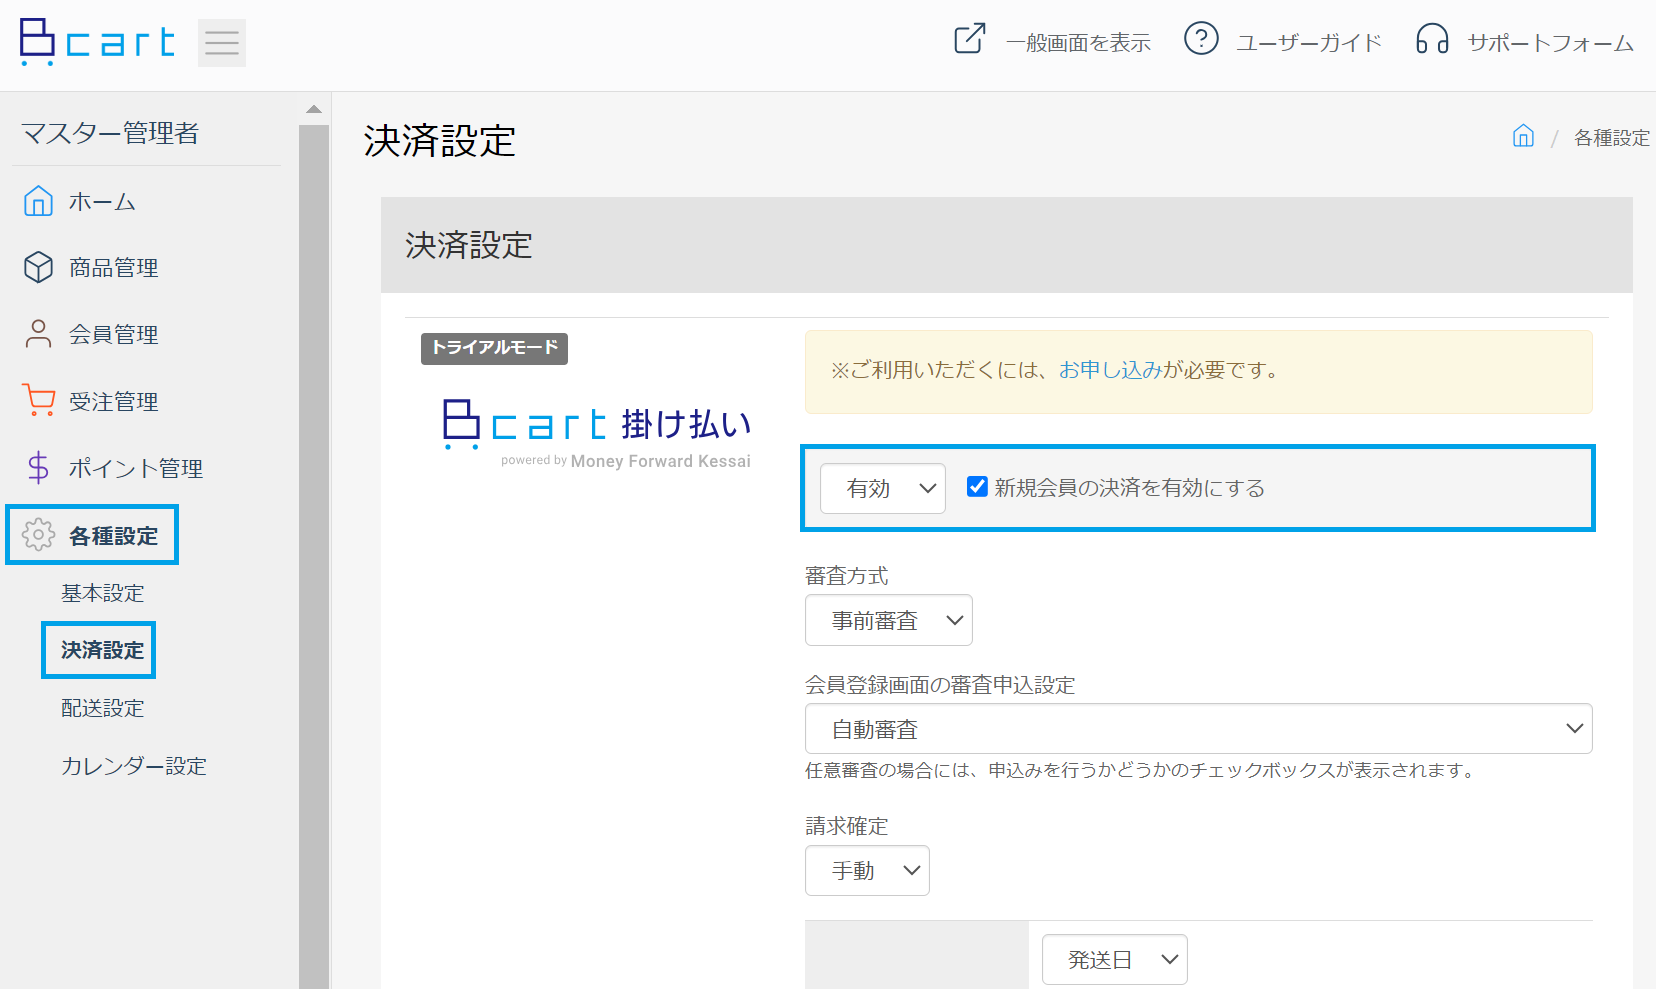The width and height of the screenshot is (1656, 989).
Task: Uncheck 新規会員の決済を有効にする checkbox
Action: click(x=978, y=486)
